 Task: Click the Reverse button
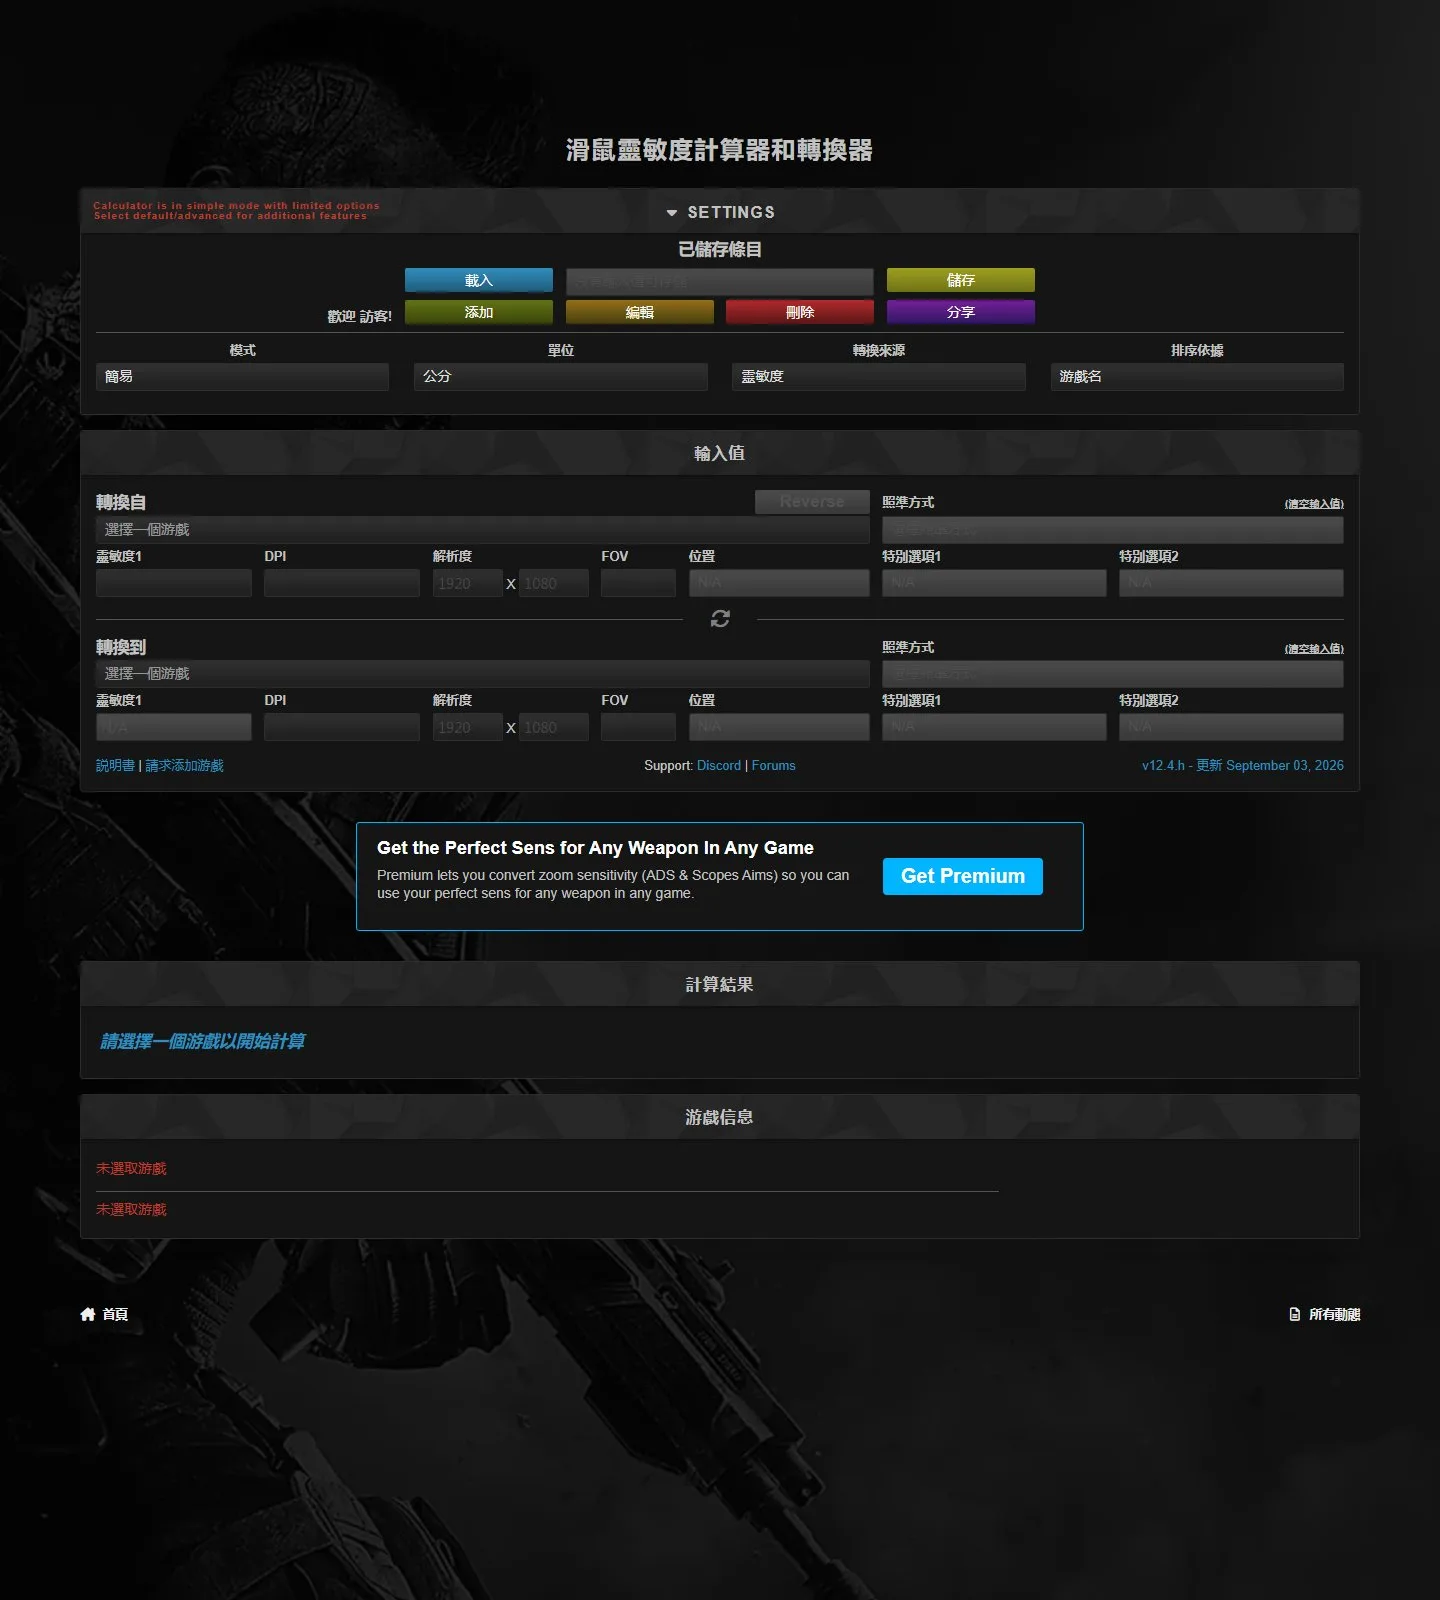click(x=812, y=502)
